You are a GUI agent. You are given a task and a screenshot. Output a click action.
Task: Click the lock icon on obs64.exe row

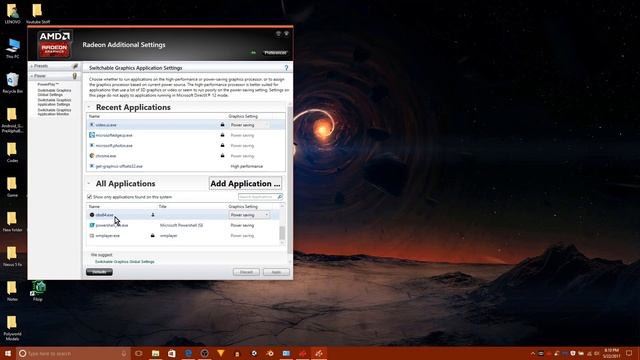tap(153, 215)
